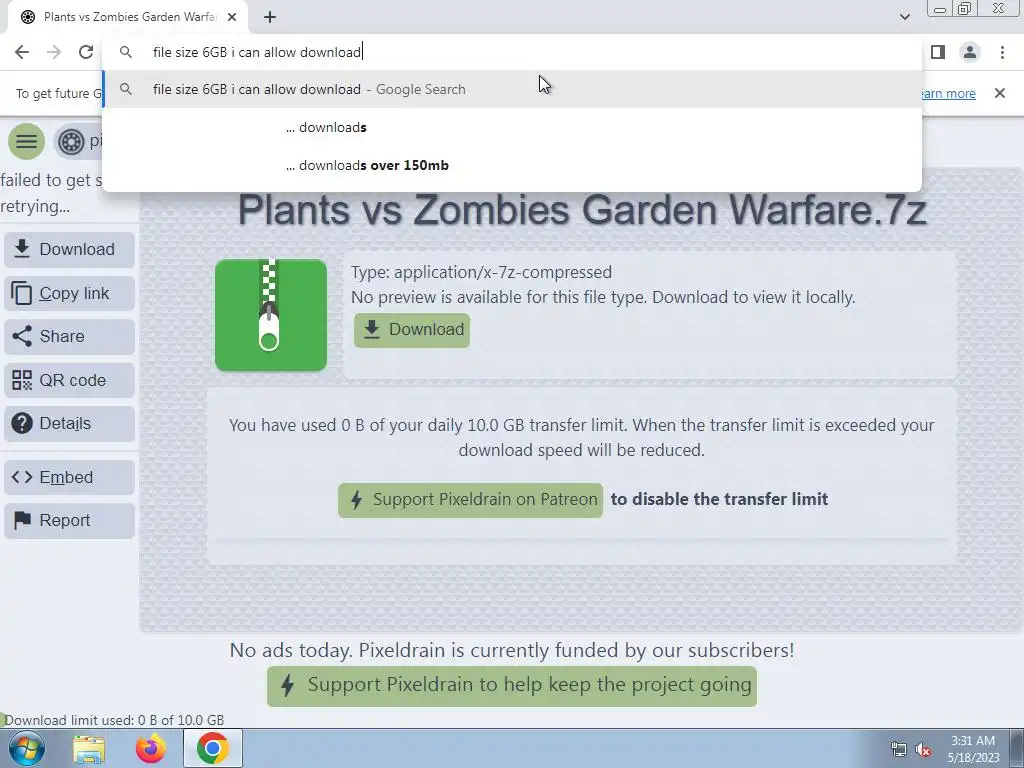
Task: Open the Windows Start button
Action: coord(27,748)
